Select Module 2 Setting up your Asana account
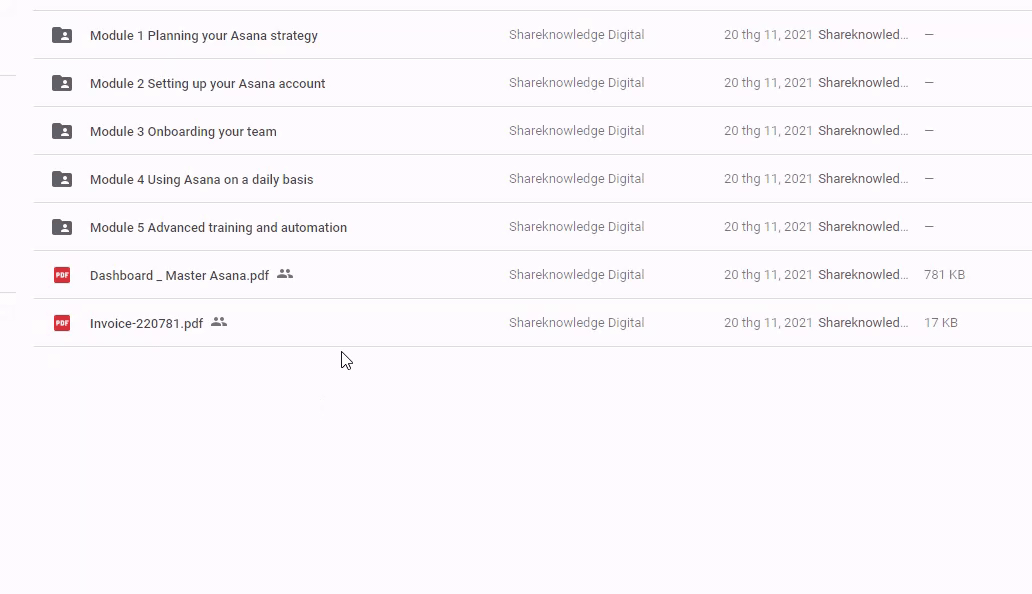 (x=207, y=84)
